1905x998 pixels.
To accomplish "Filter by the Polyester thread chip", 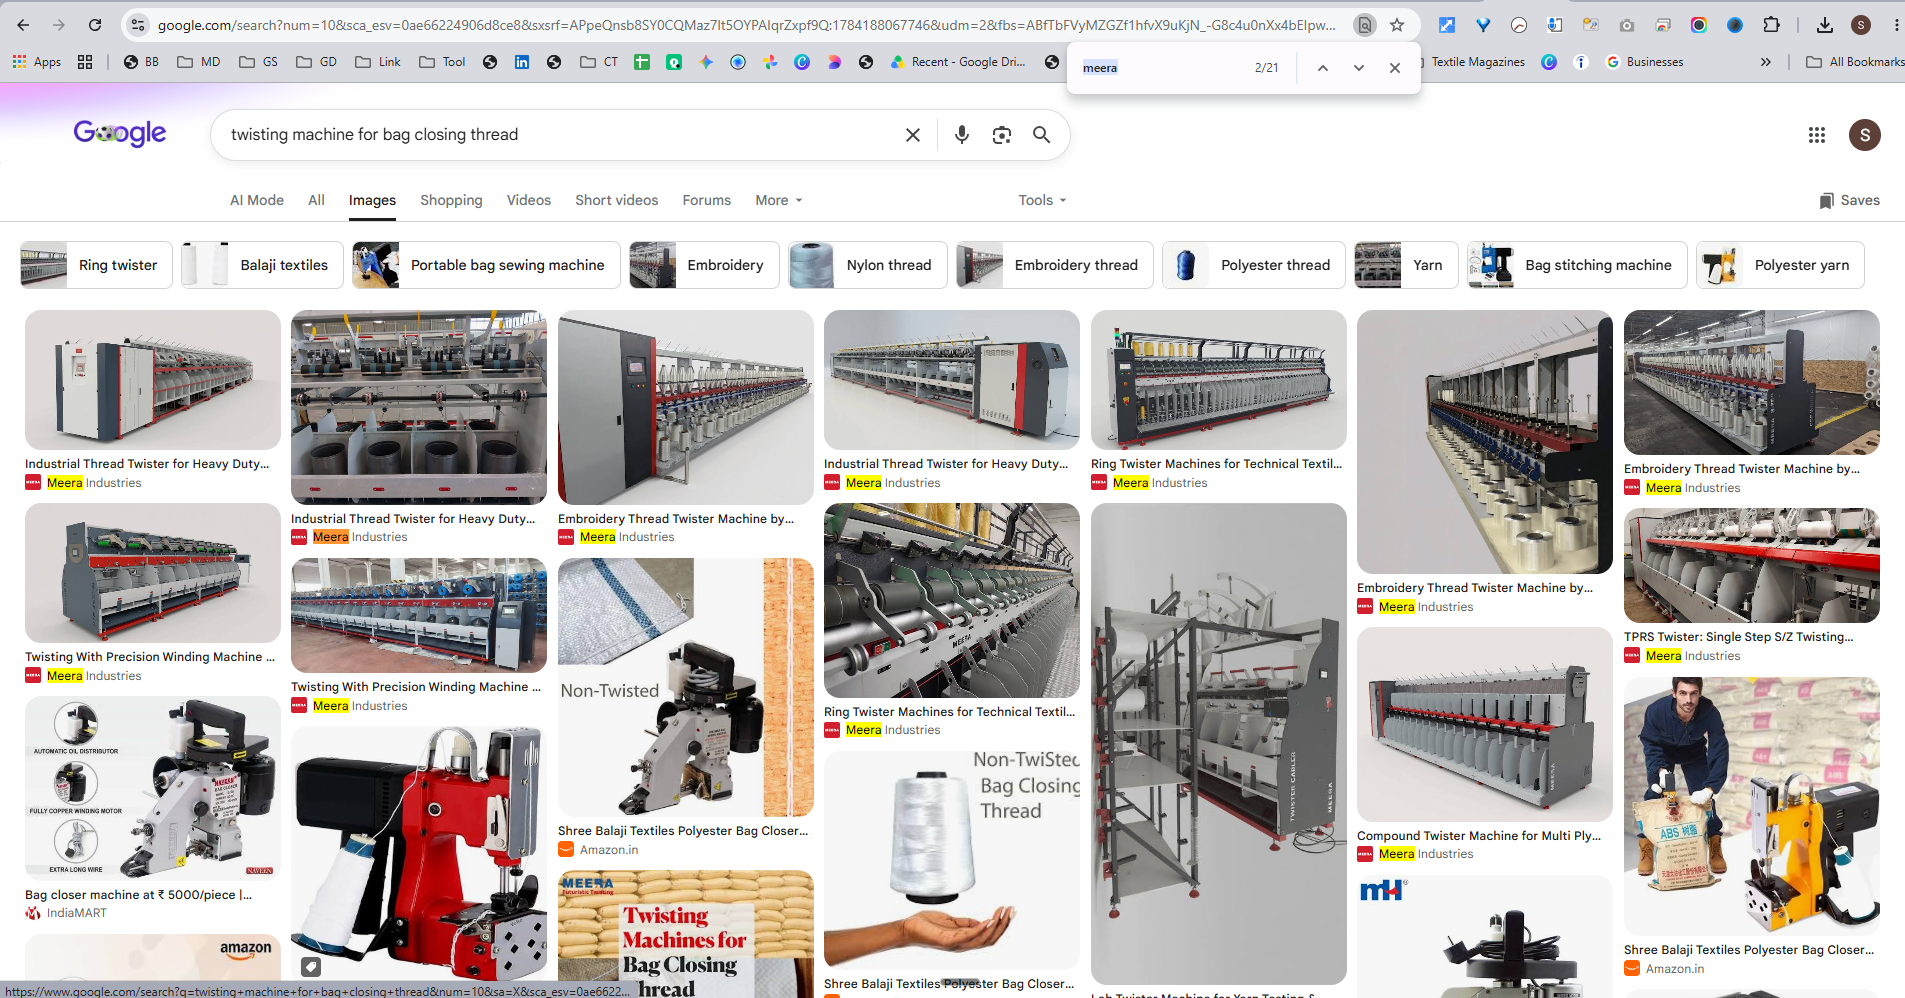I will coord(1254,265).
